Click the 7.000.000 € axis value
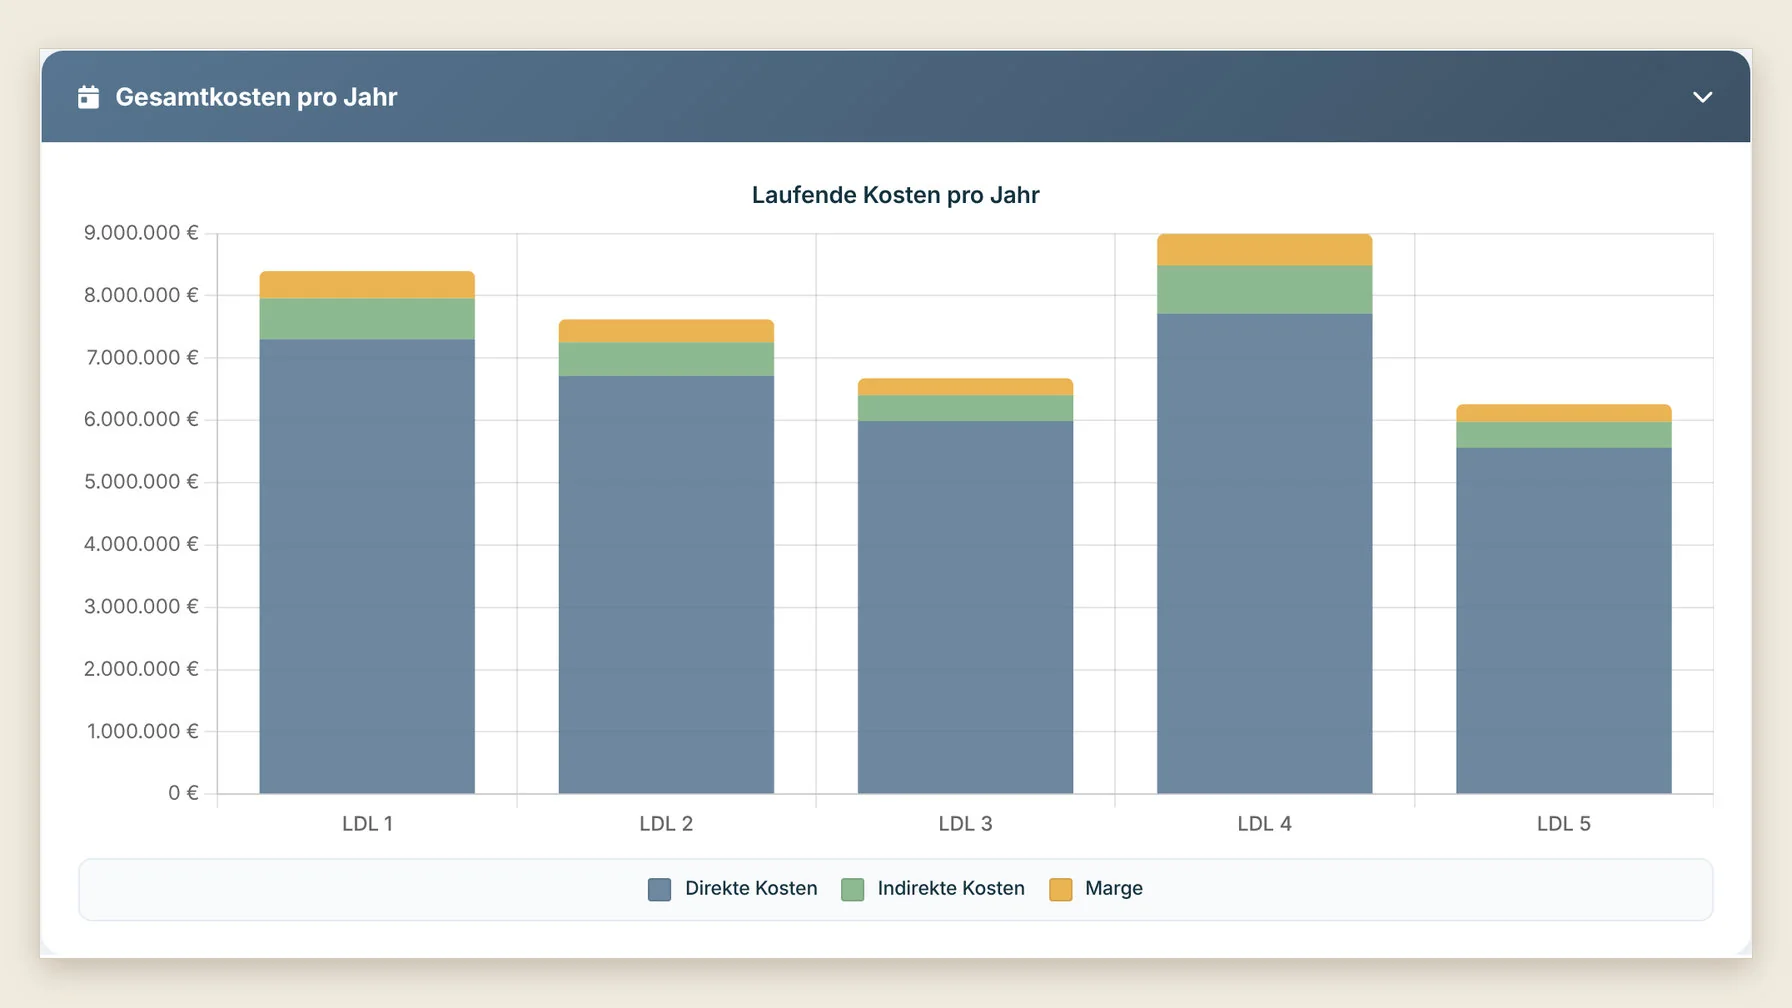Image resolution: width=1792 pixels, height=1008 pixels. click(x=142, y=358)
